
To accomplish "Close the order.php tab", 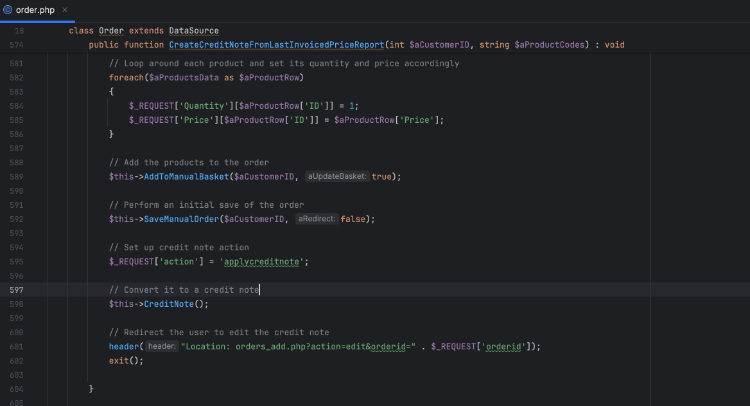I will (x=65, y=10).
